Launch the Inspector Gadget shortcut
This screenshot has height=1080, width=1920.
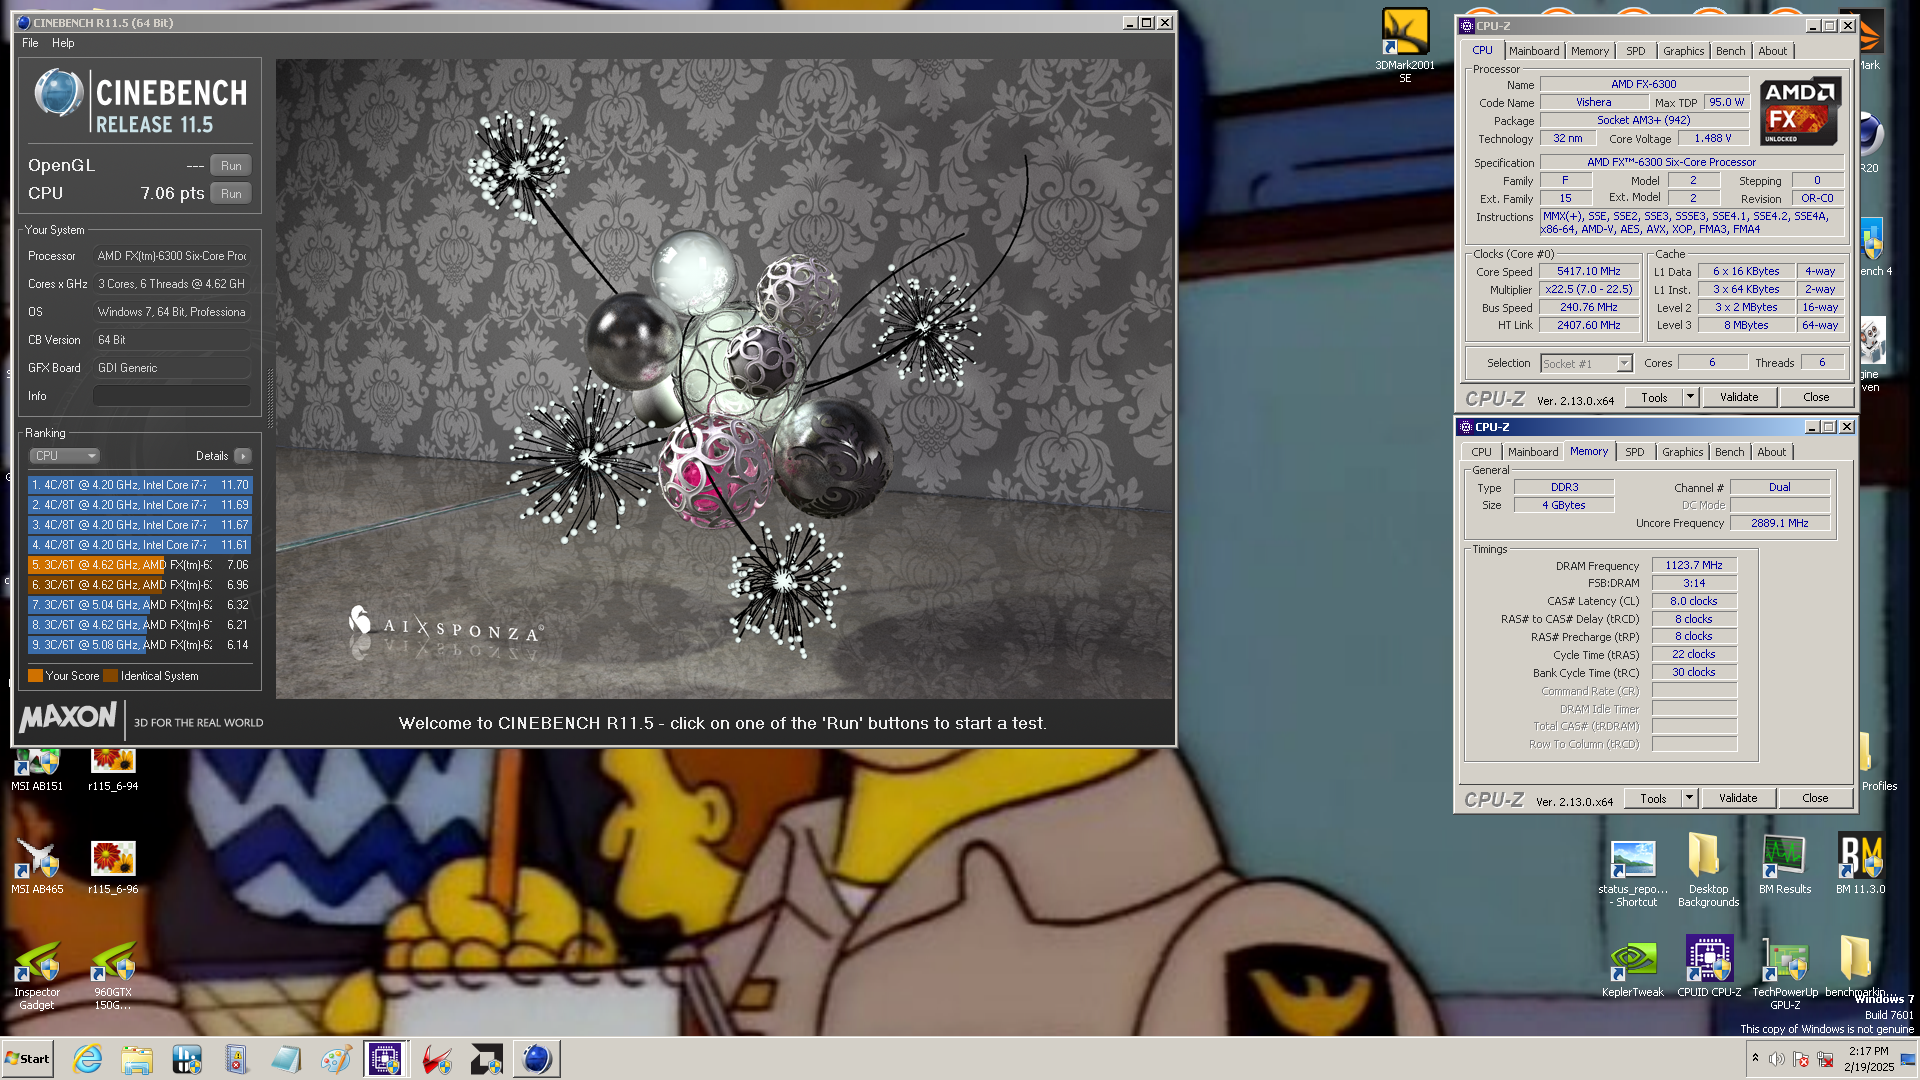pos(37,976)
